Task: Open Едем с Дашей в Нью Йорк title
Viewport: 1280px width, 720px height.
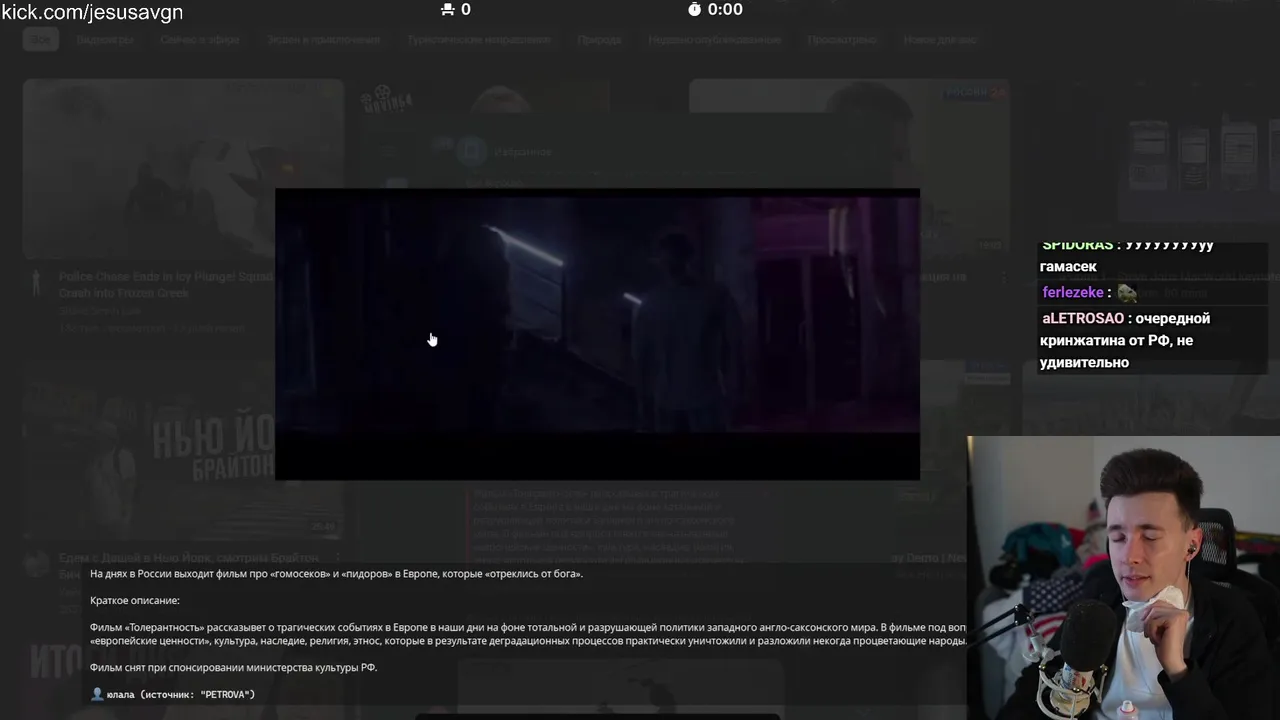Action: (x=189, y=558)
